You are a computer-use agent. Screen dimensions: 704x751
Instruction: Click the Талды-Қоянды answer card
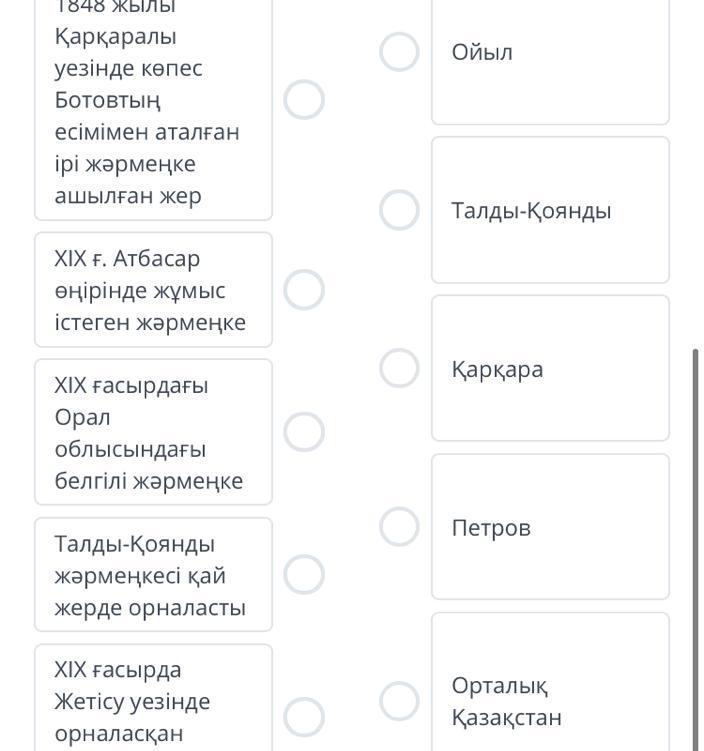click(x=550, y=210)
